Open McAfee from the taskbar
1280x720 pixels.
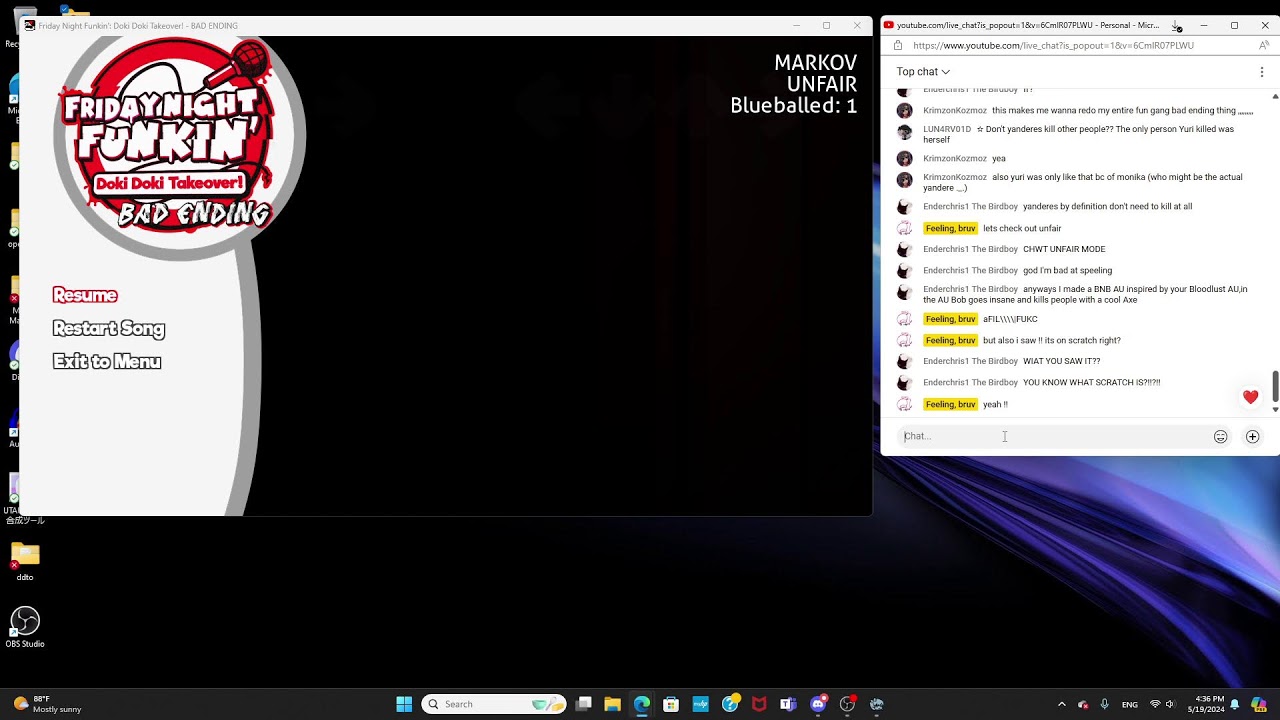tap(759, 704)
